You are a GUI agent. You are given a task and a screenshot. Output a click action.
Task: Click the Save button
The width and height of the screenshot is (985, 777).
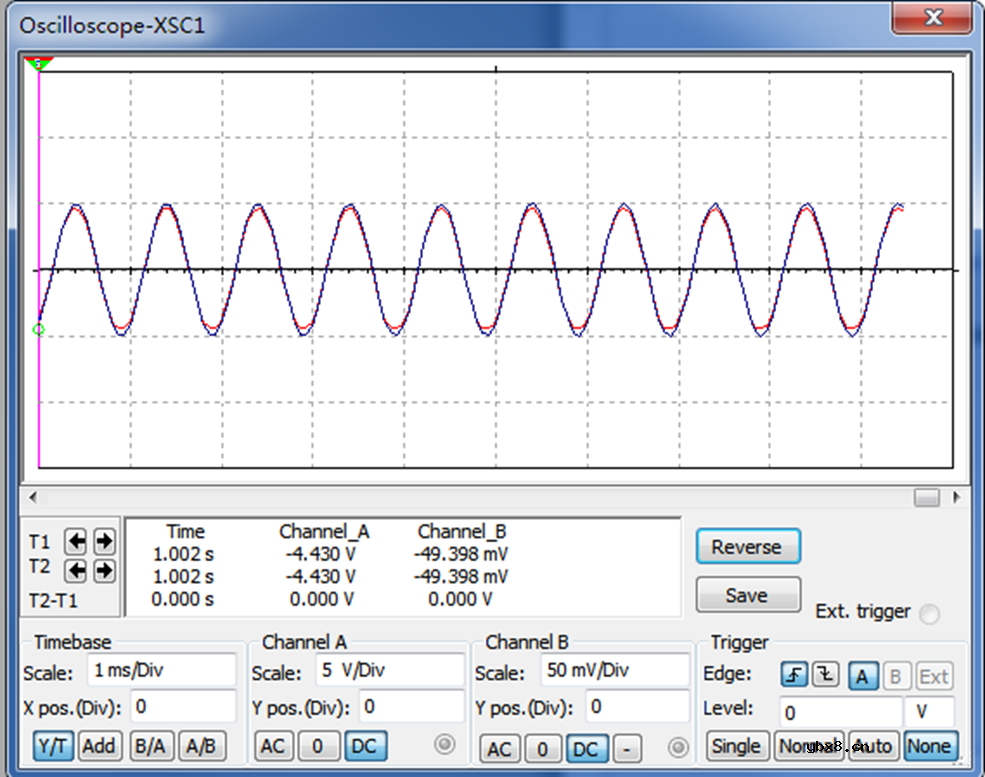coord(747,595)
